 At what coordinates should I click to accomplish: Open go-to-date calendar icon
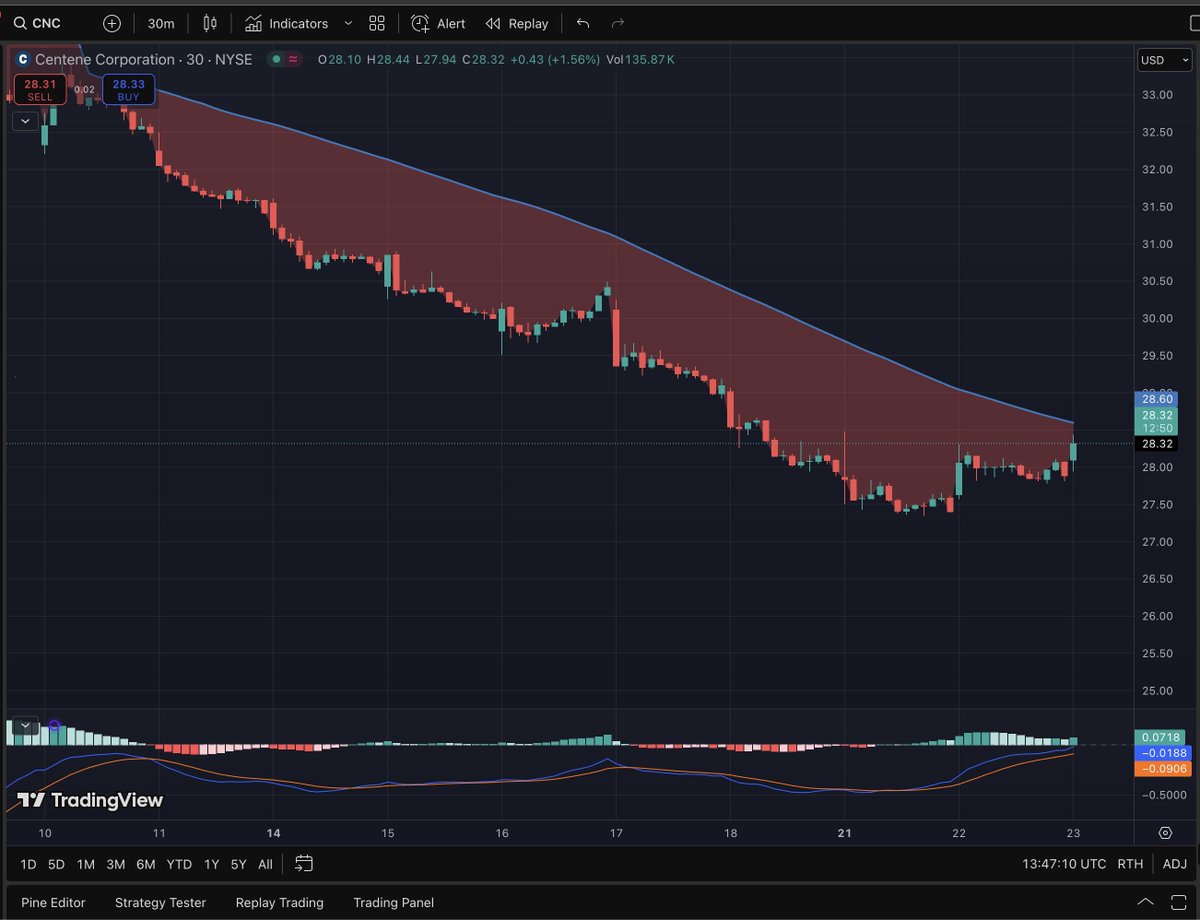click(304, 863)
